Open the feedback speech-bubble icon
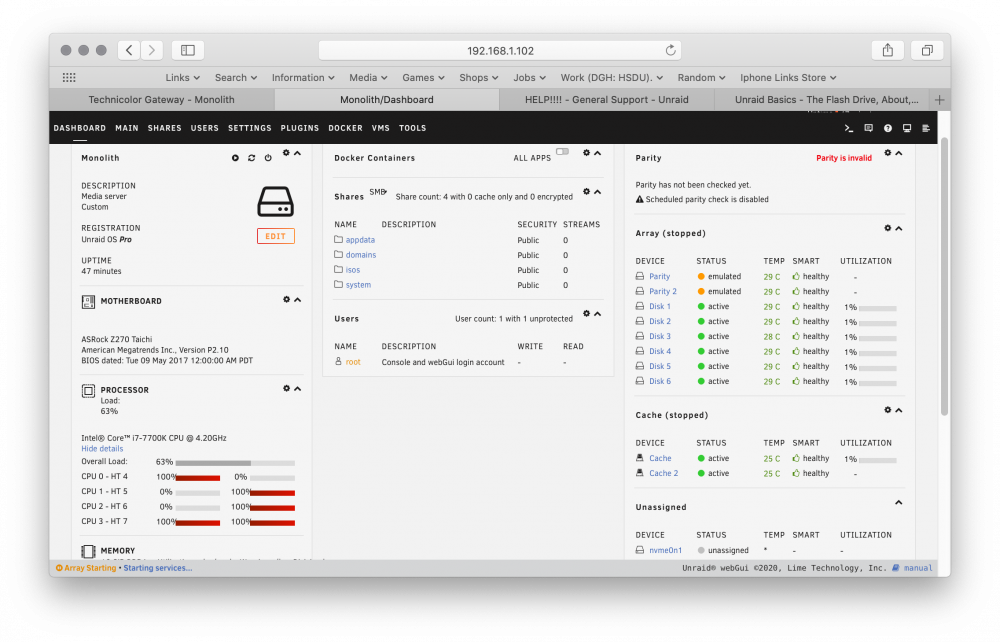1000x642 pixels. coord(868,128)
